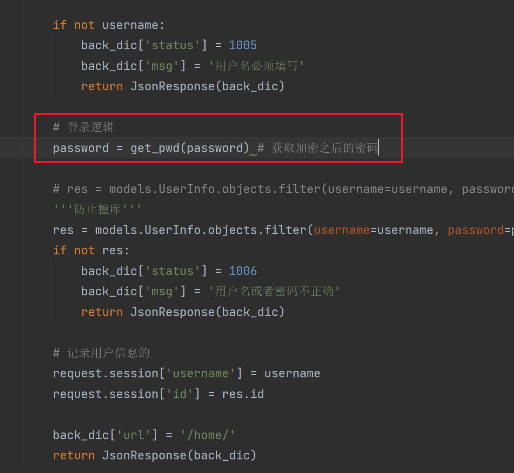
Task: Click the '# 登录逻辑' comment
Action: [x=83, y=127]
